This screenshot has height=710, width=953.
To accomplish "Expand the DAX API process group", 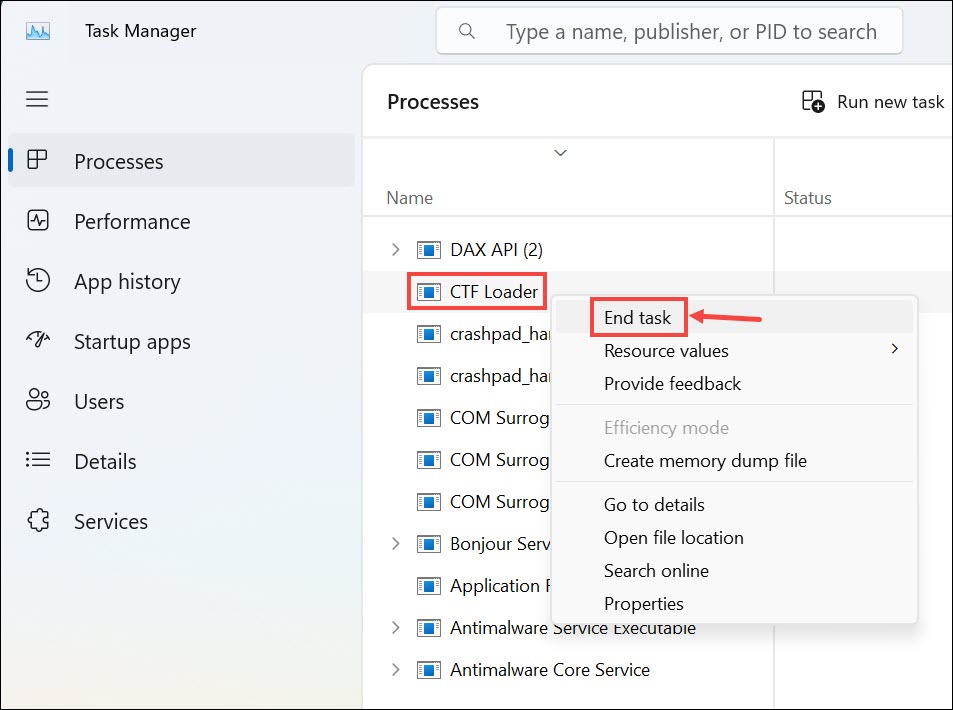I will [x=394, y=249].
